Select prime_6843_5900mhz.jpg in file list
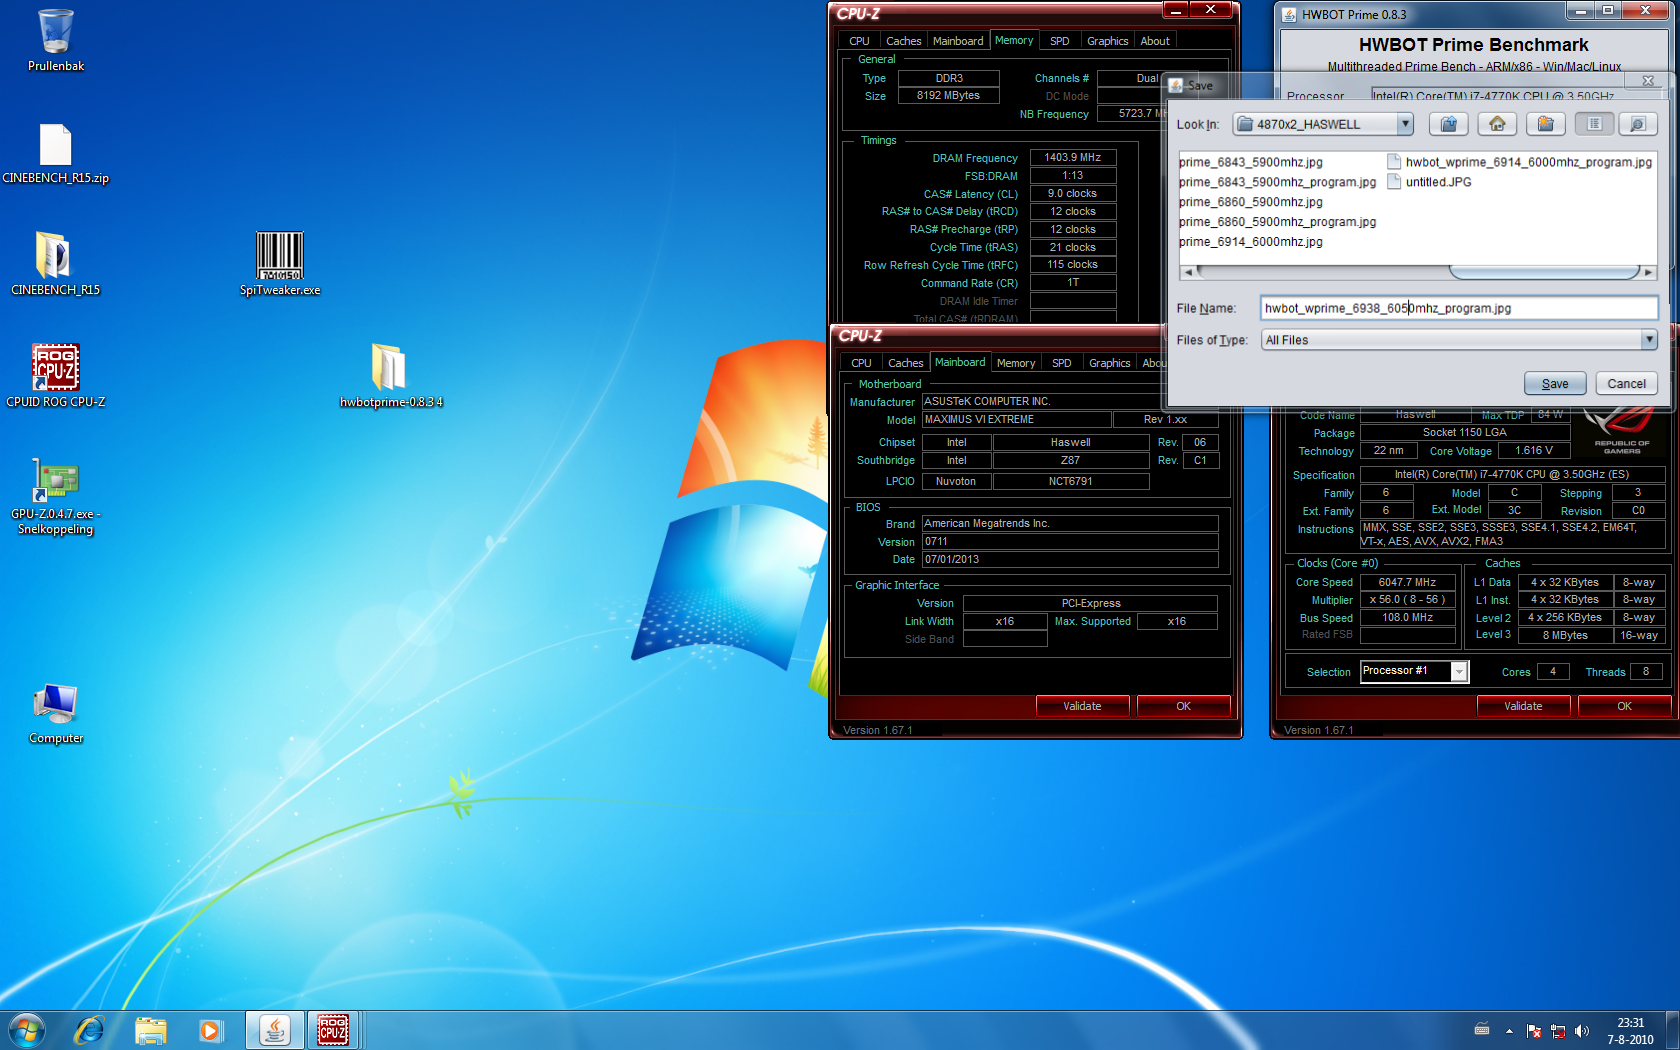This screenshot has height=1050, width=1680. click(1250, 162)
